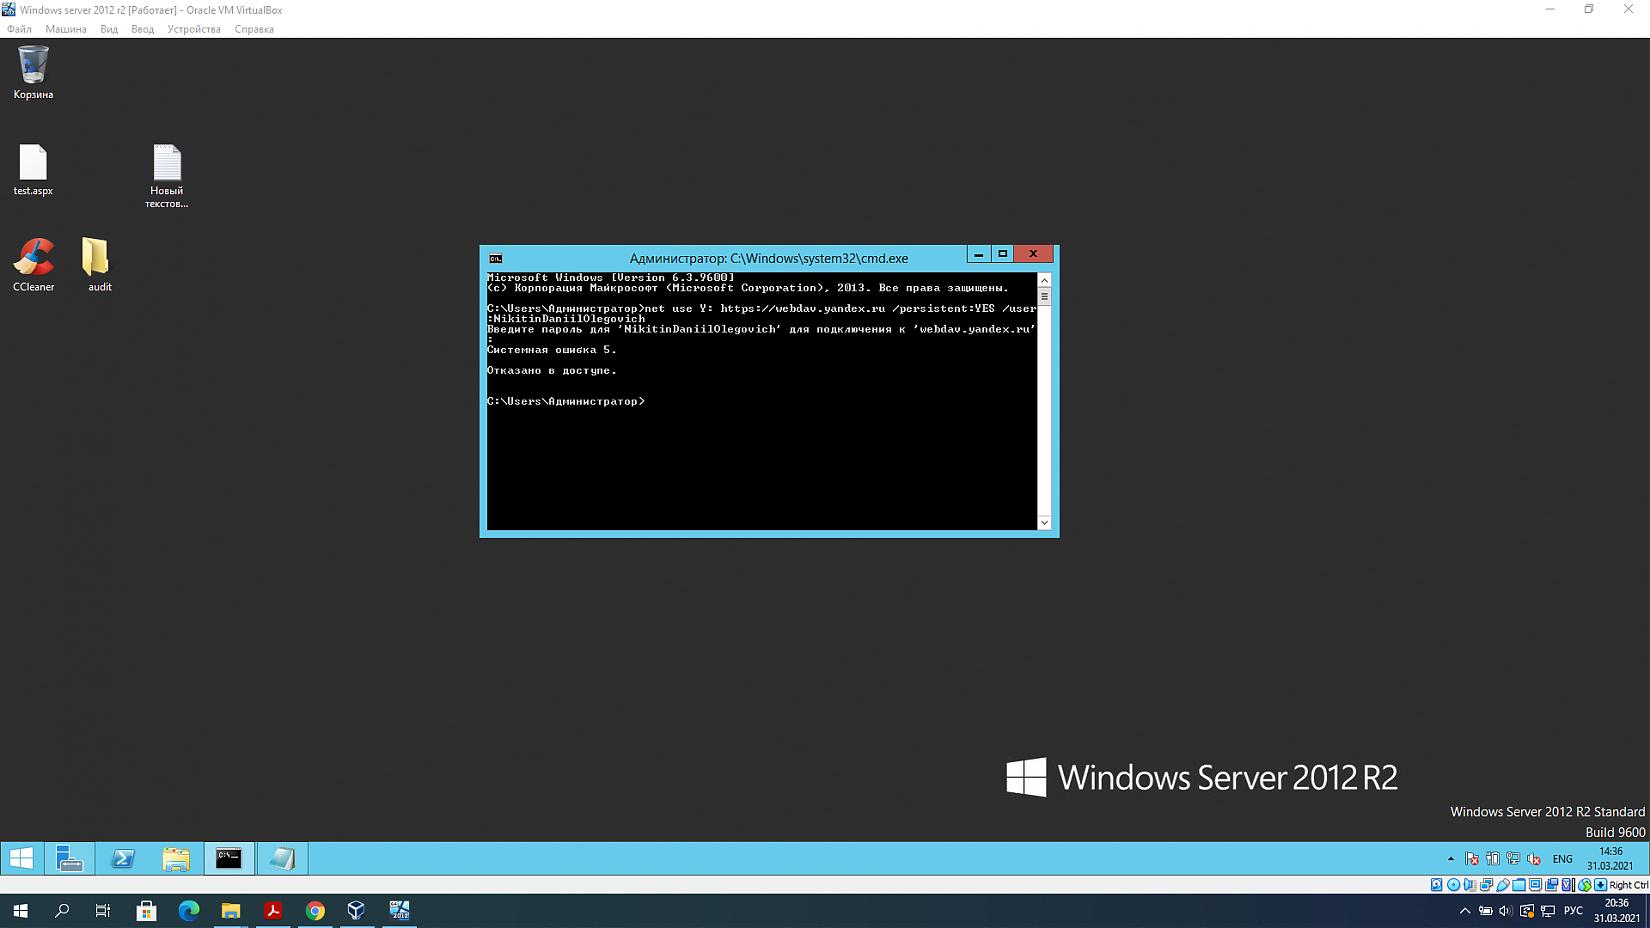1650x928 pixels.
Task: Click the VirtualBox network status icon
Action: point(1487,885)
